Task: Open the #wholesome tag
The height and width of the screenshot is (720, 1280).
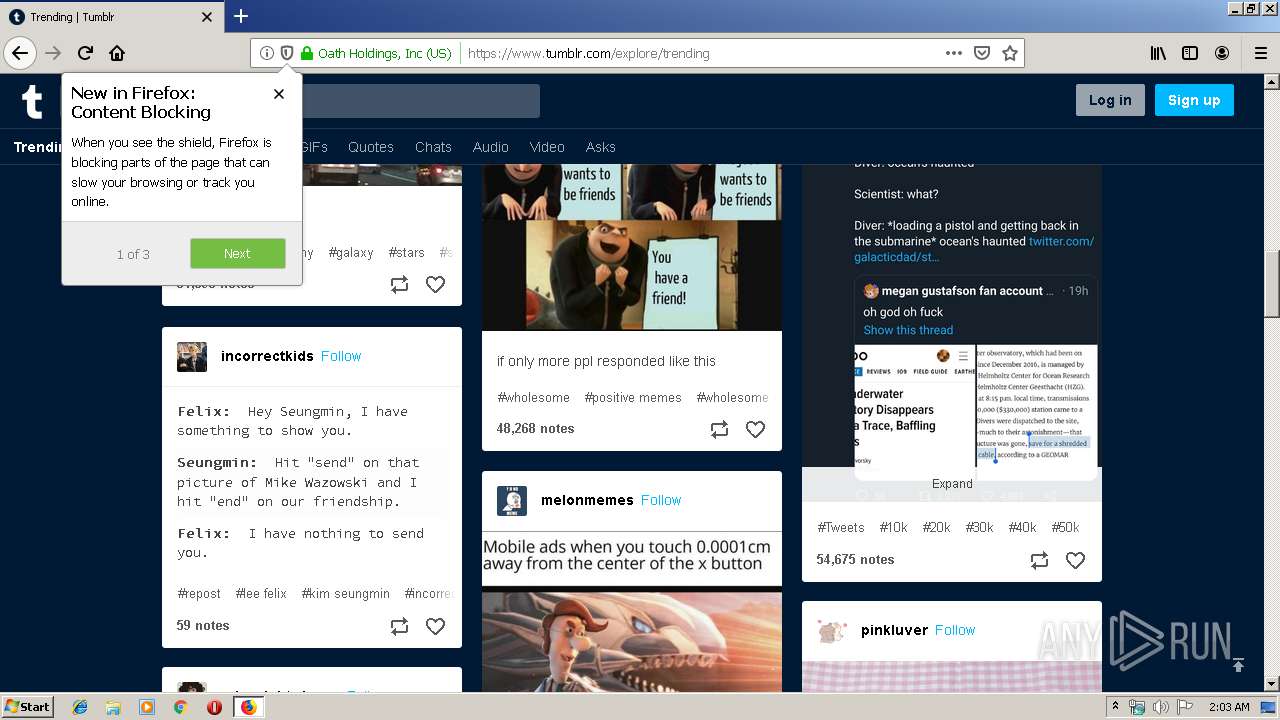Action: (x=533, y=397)
